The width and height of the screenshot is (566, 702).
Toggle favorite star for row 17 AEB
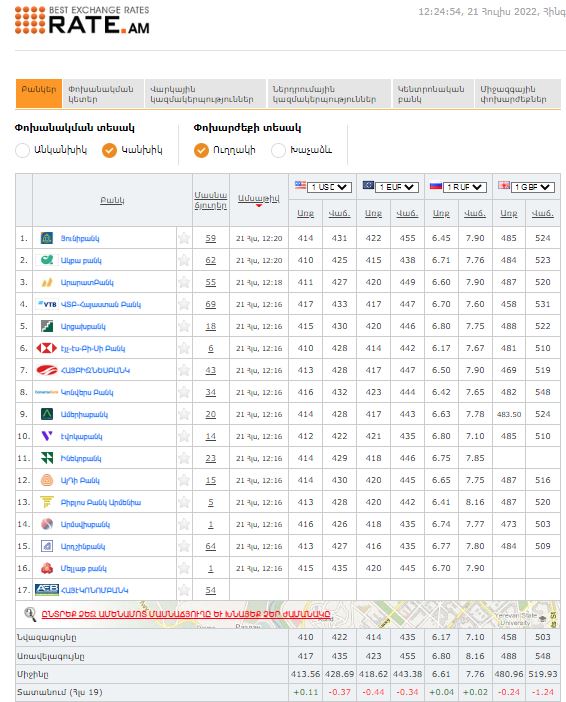point(184,590)
